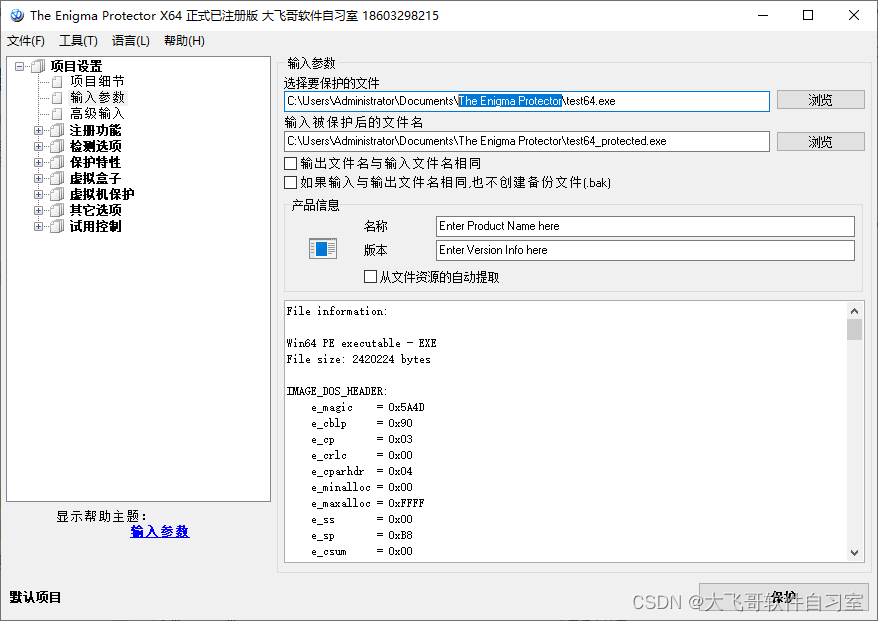This screenshot has width=878, height=621.
Task: Open the 语言(L) menu
Action: [x=130, y=40]
